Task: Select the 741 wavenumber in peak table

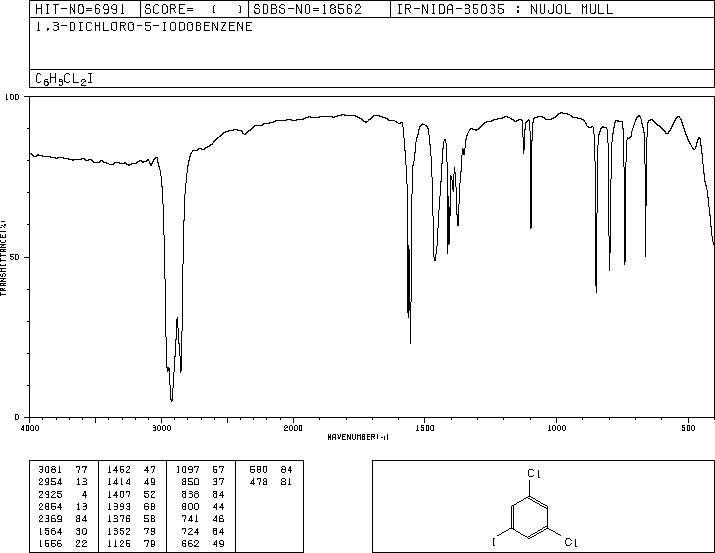Action: pyautogui.click(x=190, y=519)
